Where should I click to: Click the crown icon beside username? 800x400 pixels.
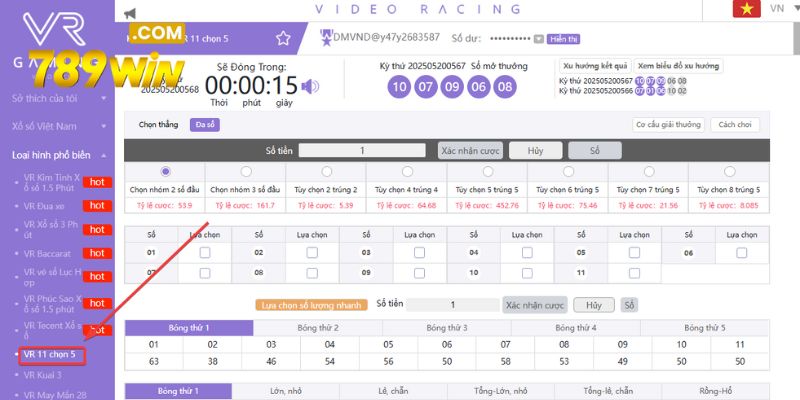point(326,38)
